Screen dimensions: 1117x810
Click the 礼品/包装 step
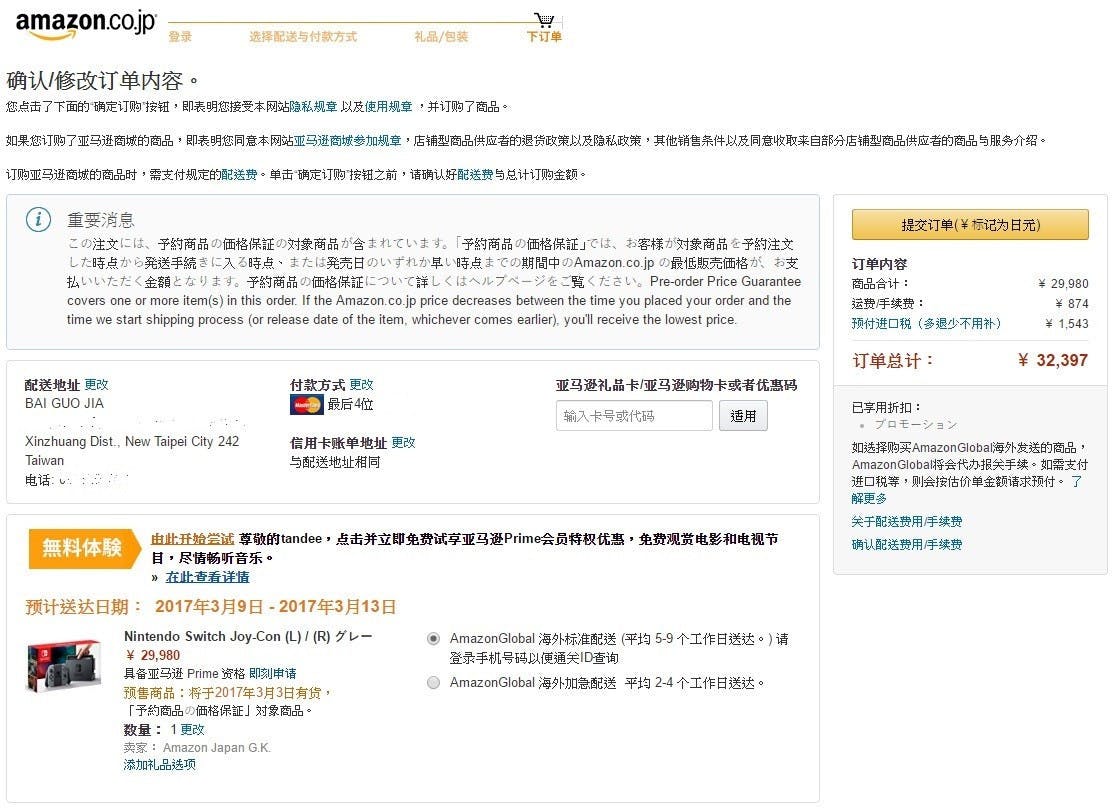click(441, 36)
